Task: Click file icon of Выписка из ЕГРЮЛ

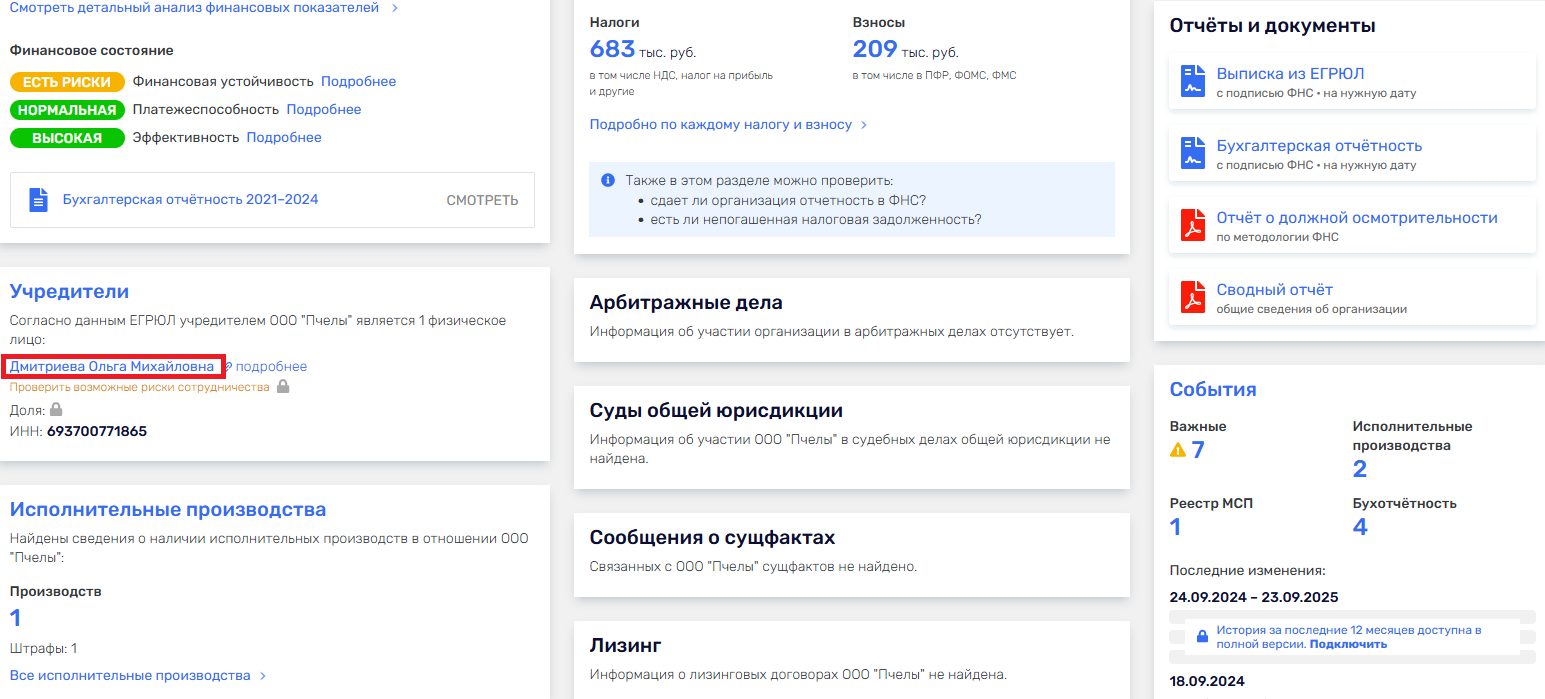Action: [x=1192, y=81]
